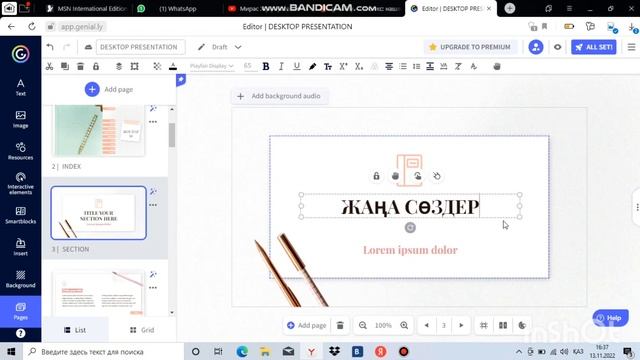640x360 pixels.
Task: Open the preview eye icon
Action: tap(558, 47)
